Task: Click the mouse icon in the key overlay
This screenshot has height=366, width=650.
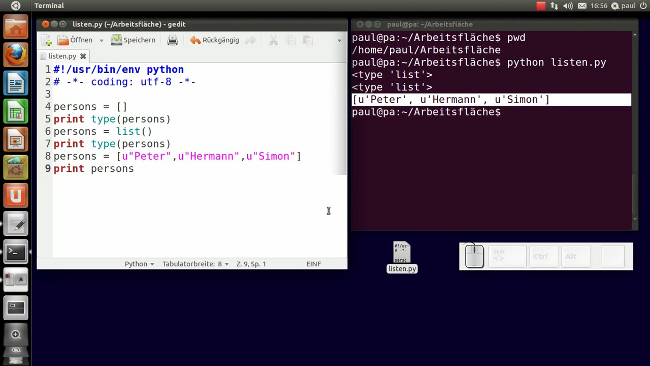Action: pyautogui.click(x=474, y=256)
